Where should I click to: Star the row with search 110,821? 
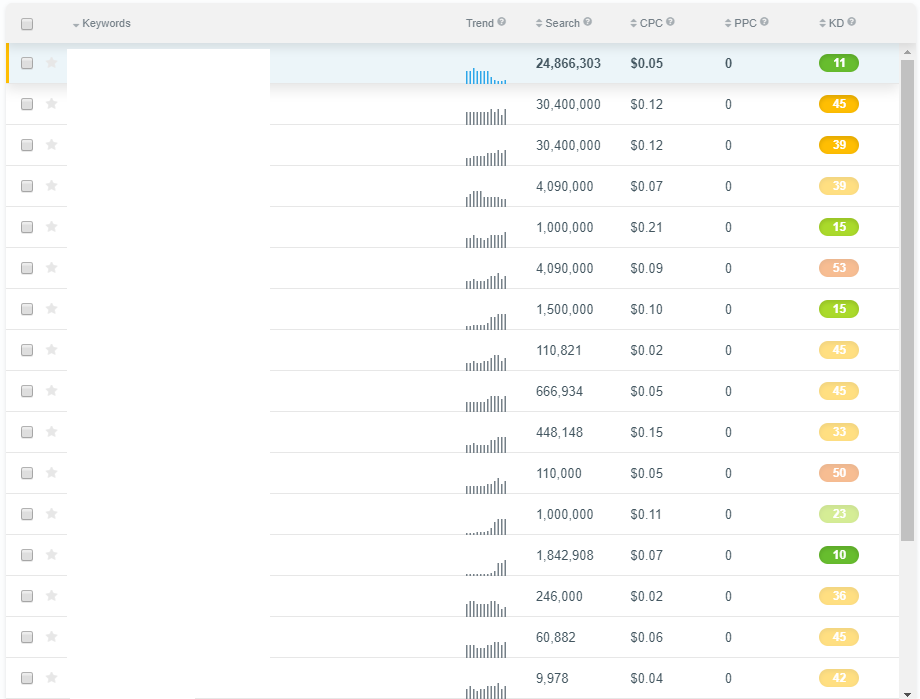[52, 350]
